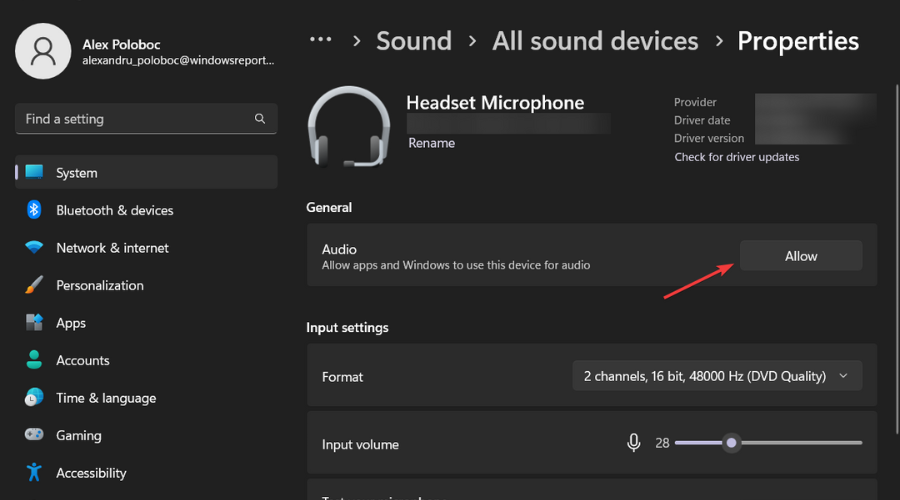This screenshot has width=900, height=500.
Task: Click the Alex Poloboc profile avatar
Action: [42, 50]
